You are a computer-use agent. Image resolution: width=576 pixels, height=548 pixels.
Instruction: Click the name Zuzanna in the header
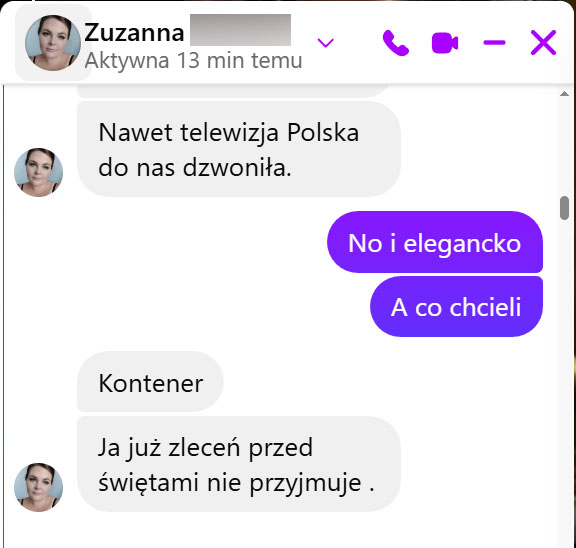pos(134,32)
